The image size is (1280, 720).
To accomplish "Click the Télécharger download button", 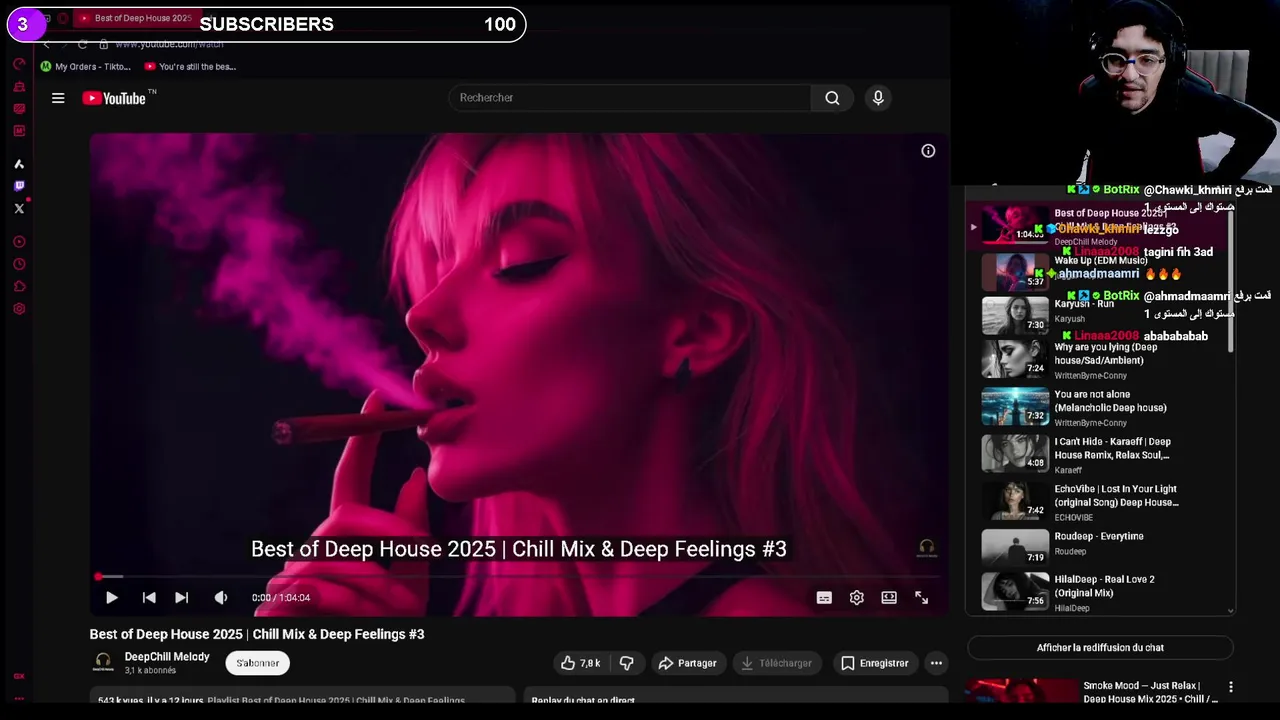I will tap(776, 663).
